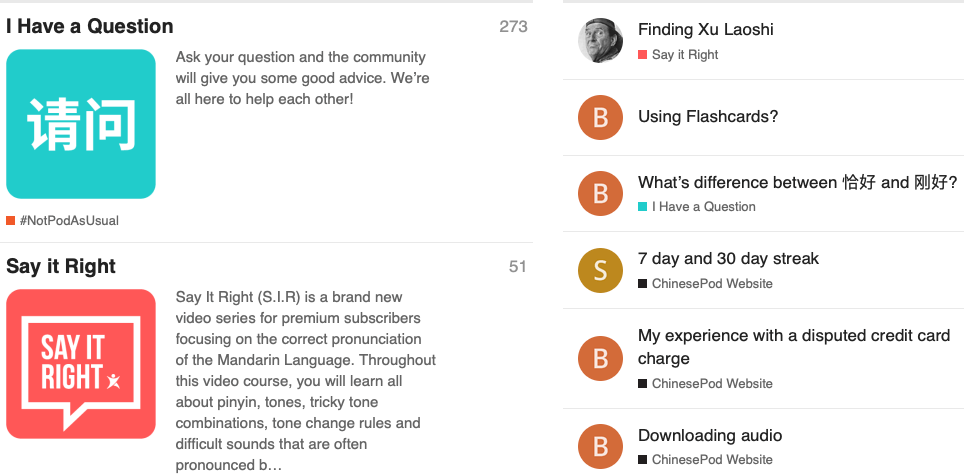This screenshot has height=475, width=964.
Task: Open the Using Flashcards? topic
Action: tap(708, 117)
